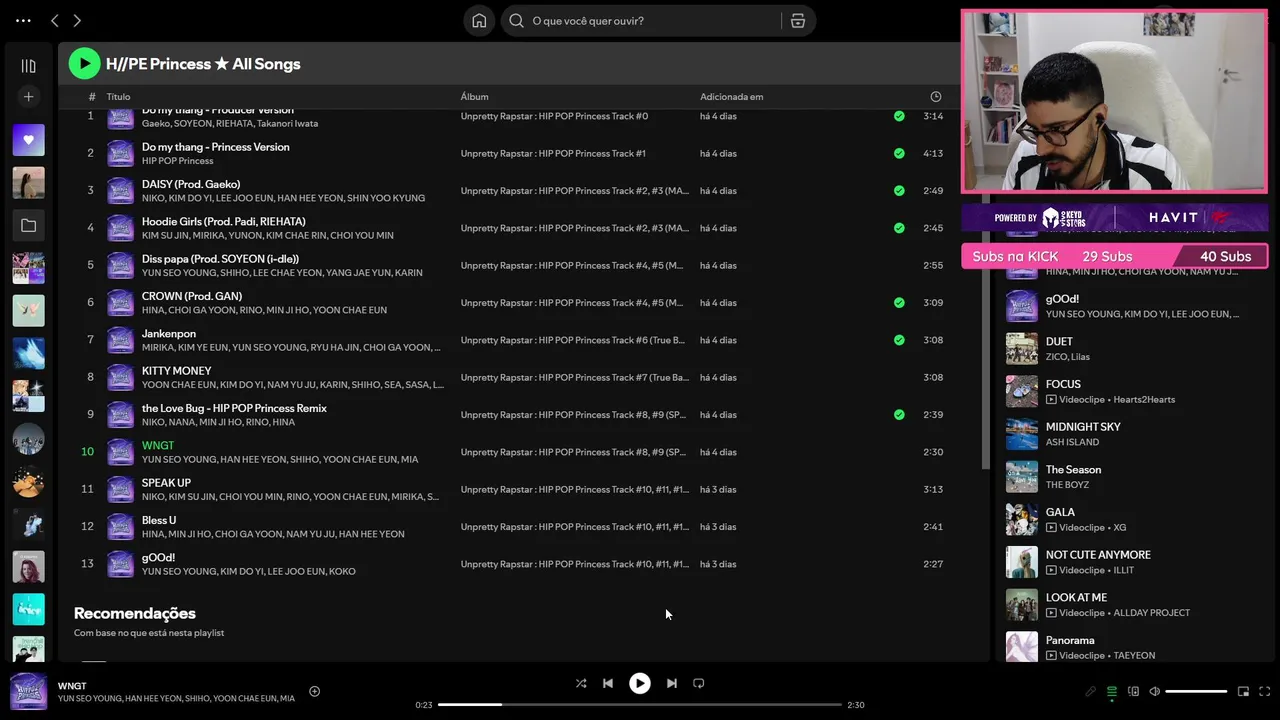Open the Liked Songs heart tile
Image resolution: width=1280 pixels, height=720 pixels.
pos(28,140)
